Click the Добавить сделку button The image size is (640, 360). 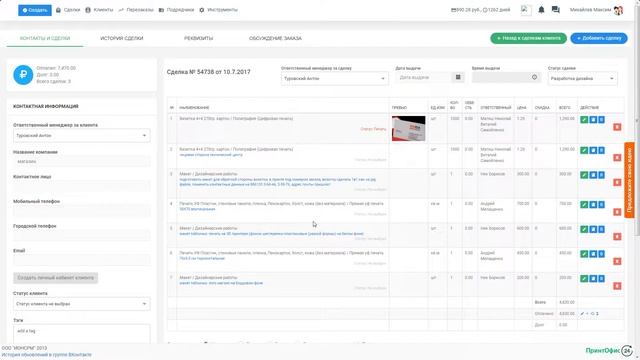599,38
